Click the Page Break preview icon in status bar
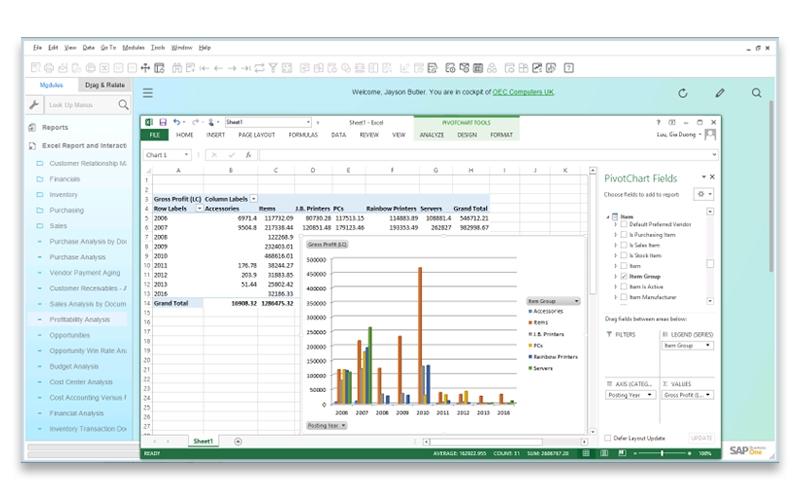 pos(622,453)
